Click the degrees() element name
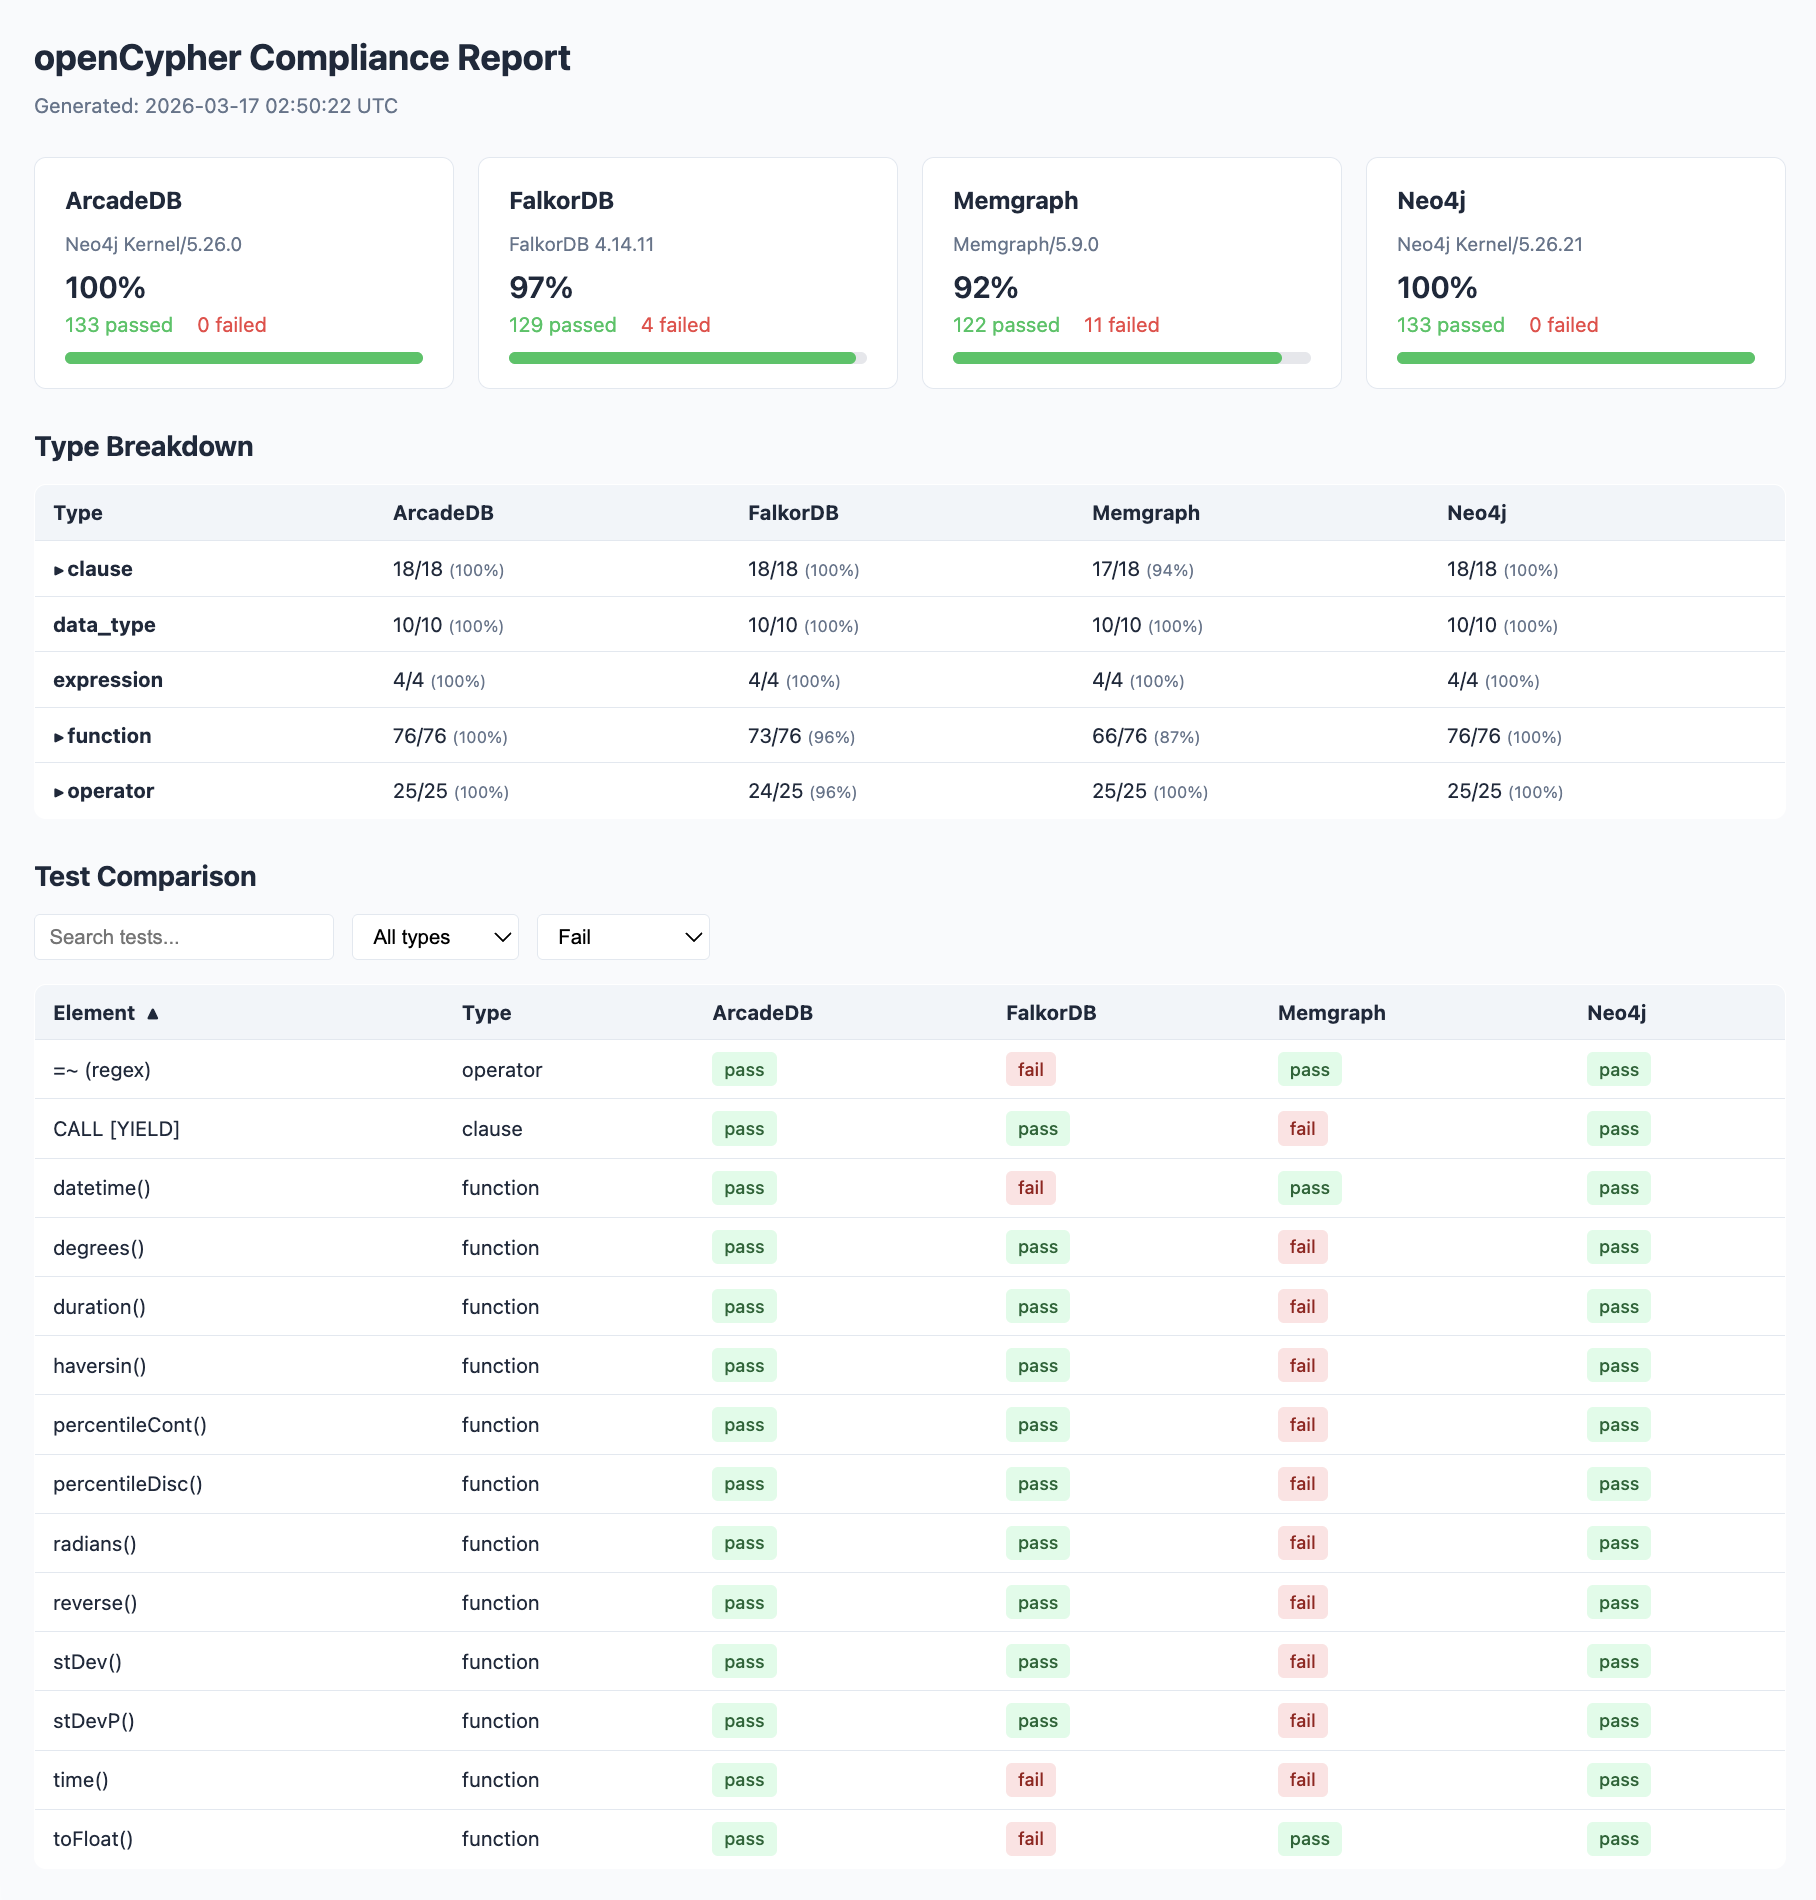 tap(99, 1248)
